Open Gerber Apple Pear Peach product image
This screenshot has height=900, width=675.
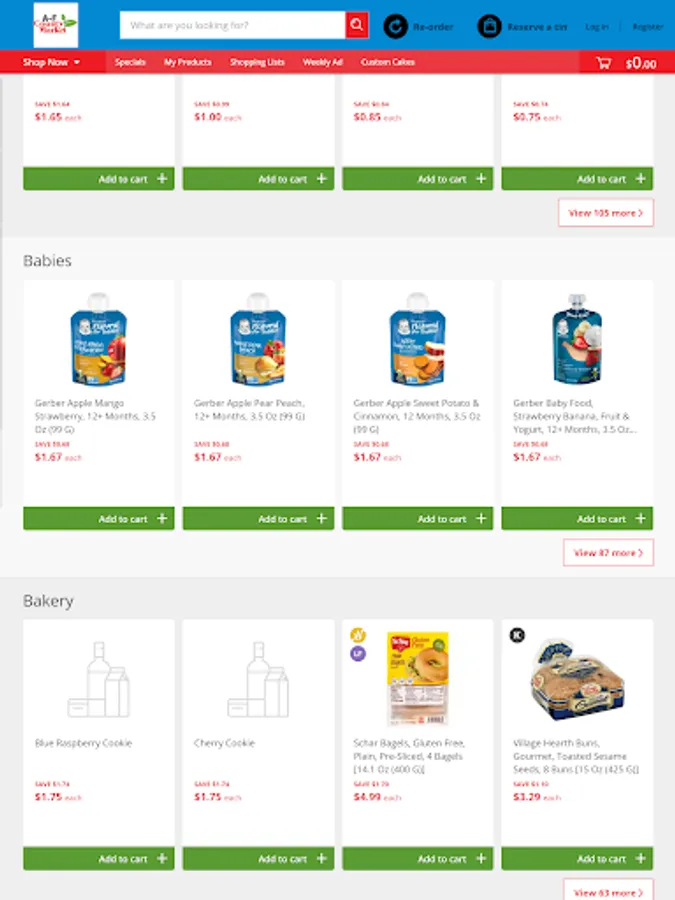click(258, 340)
